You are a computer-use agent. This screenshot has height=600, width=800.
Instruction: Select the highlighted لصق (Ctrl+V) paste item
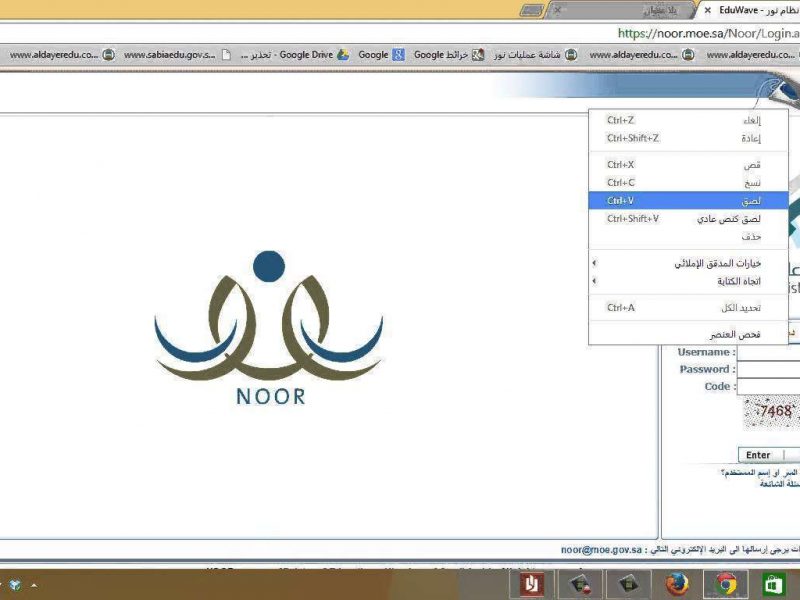pos(689,201)
